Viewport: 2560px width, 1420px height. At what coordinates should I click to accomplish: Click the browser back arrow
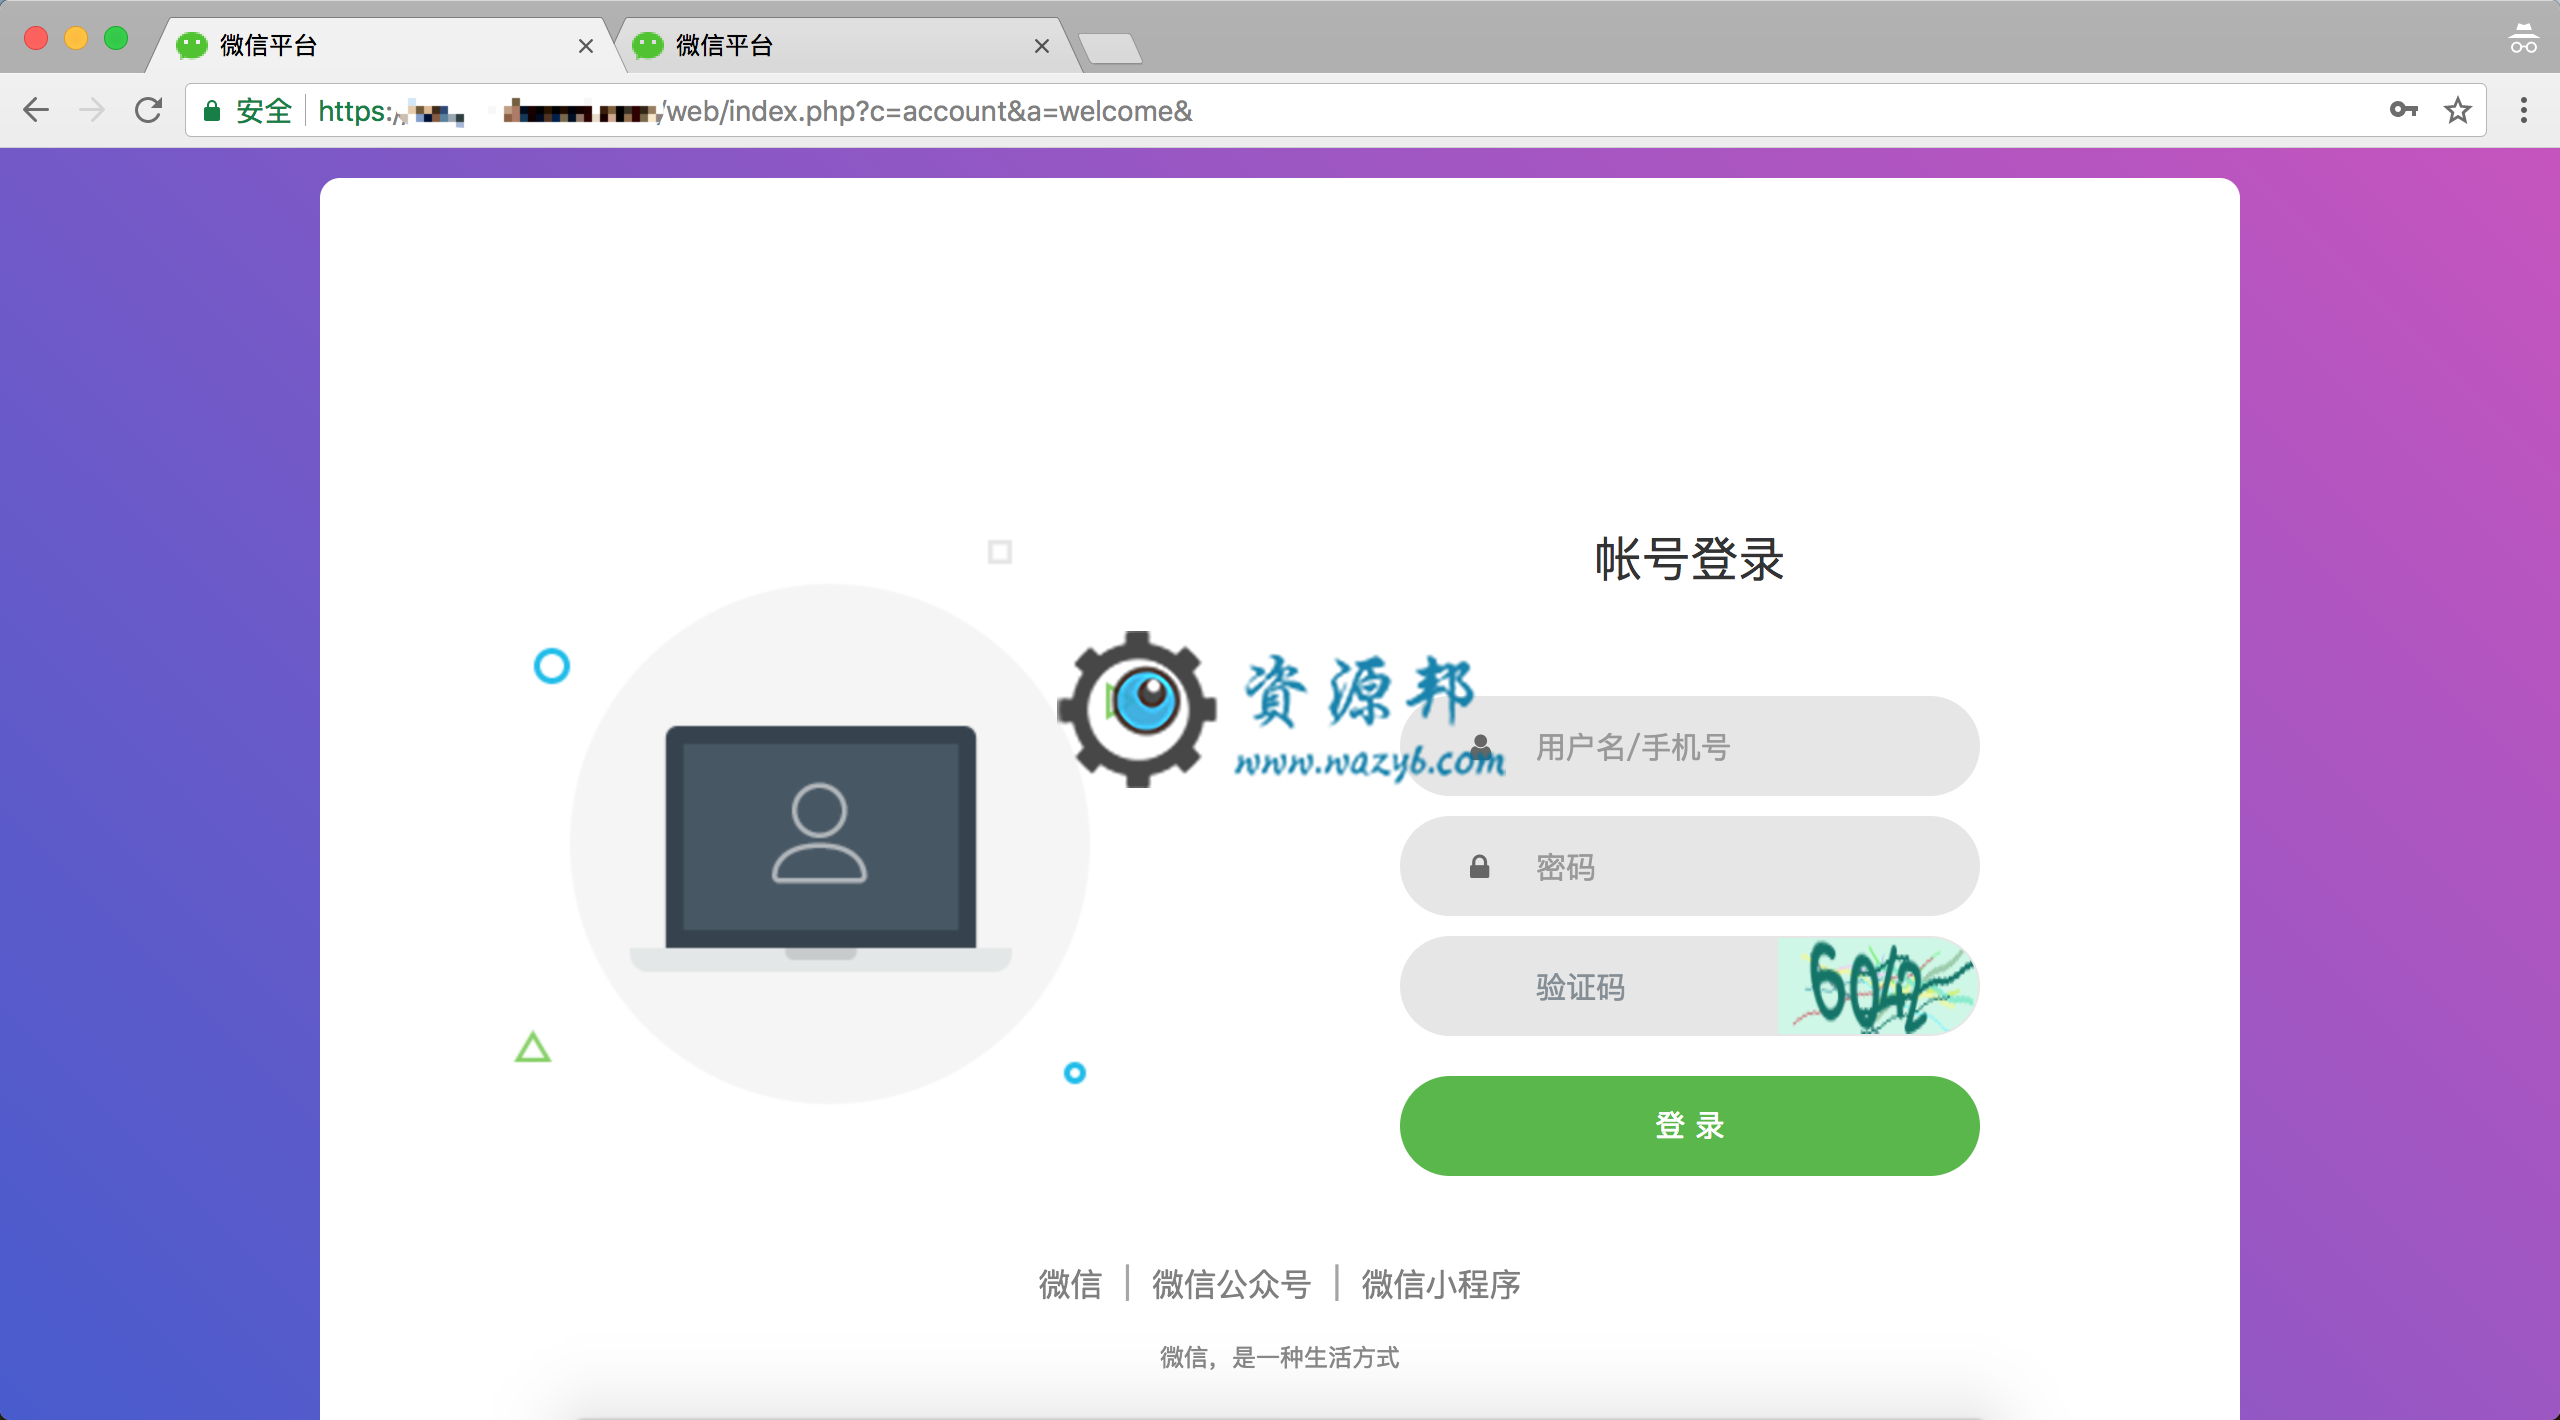coord(36,110)
